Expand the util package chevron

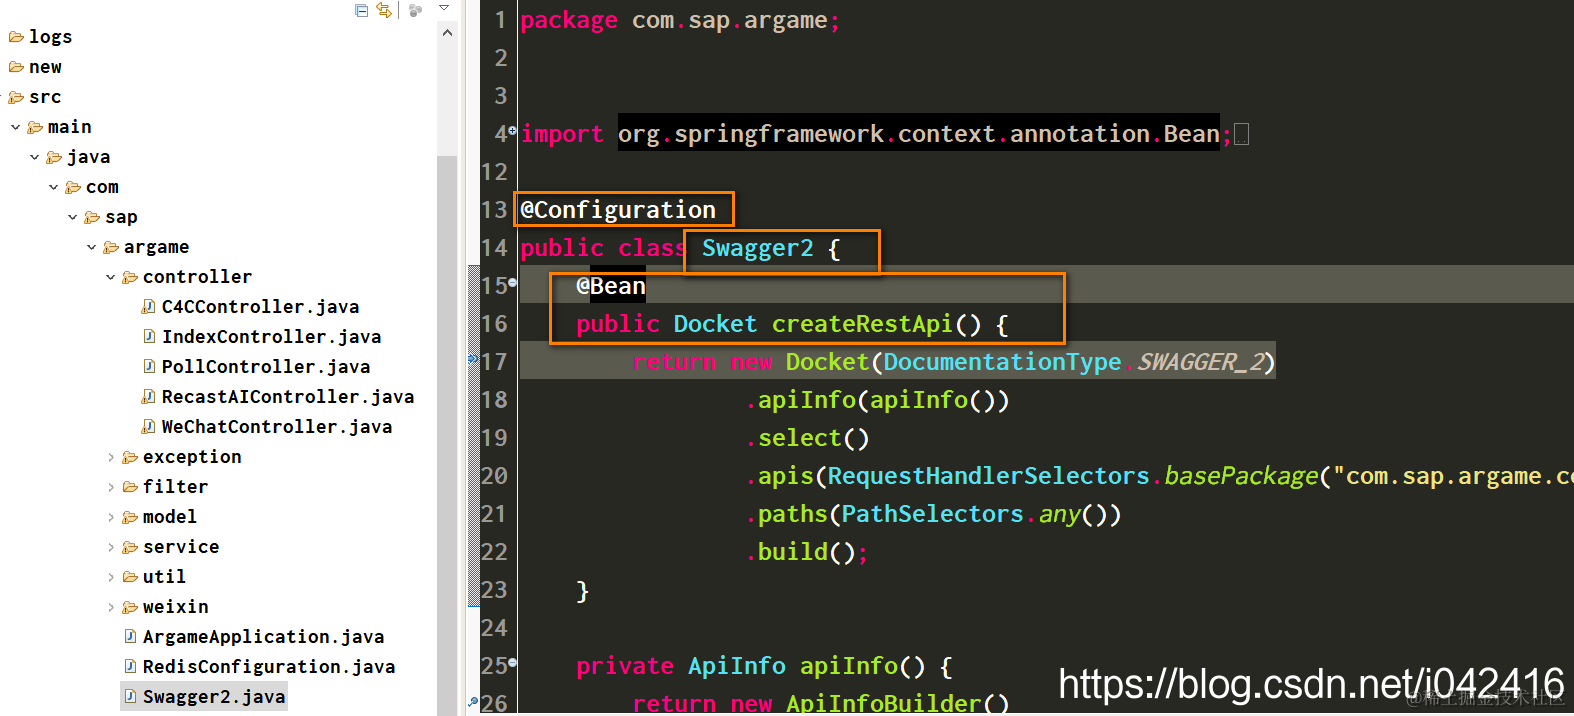point(111,577)
